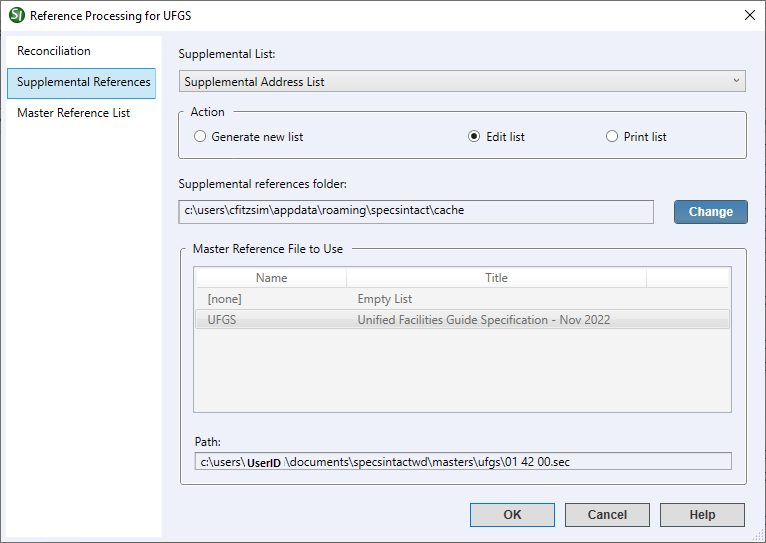
Task: Select the UFGS master reference row
Action: pyautogui.click(x=462, y=319)
